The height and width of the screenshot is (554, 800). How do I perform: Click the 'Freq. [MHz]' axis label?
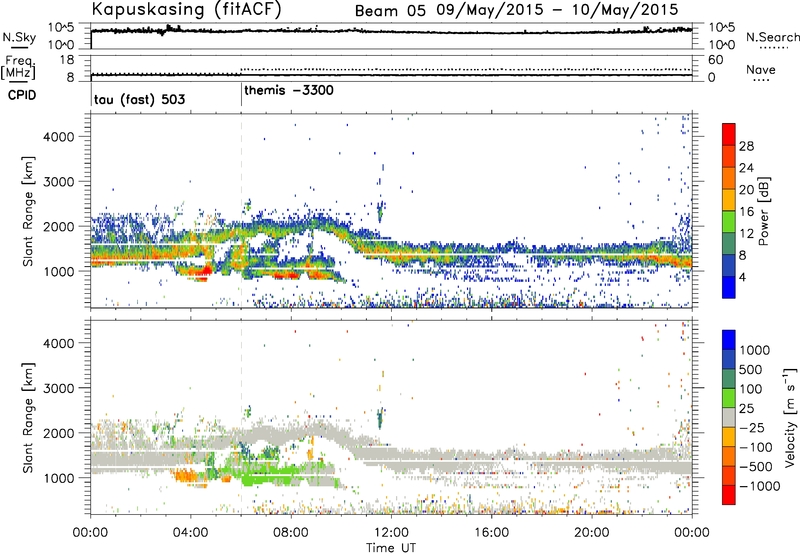tap(18, 68)
